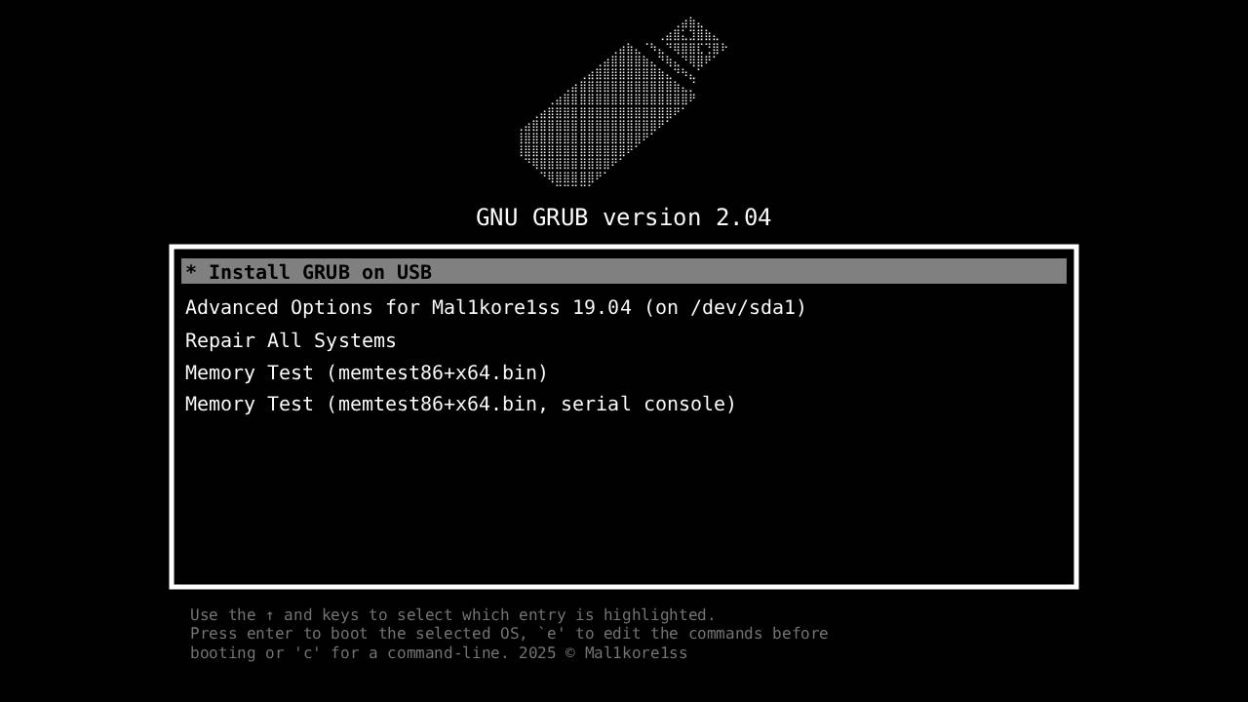Image resolution: width=1248 pixels, height=702 pixels.
Task: Click the USB drive connector cap
Action: pos(690,46)
